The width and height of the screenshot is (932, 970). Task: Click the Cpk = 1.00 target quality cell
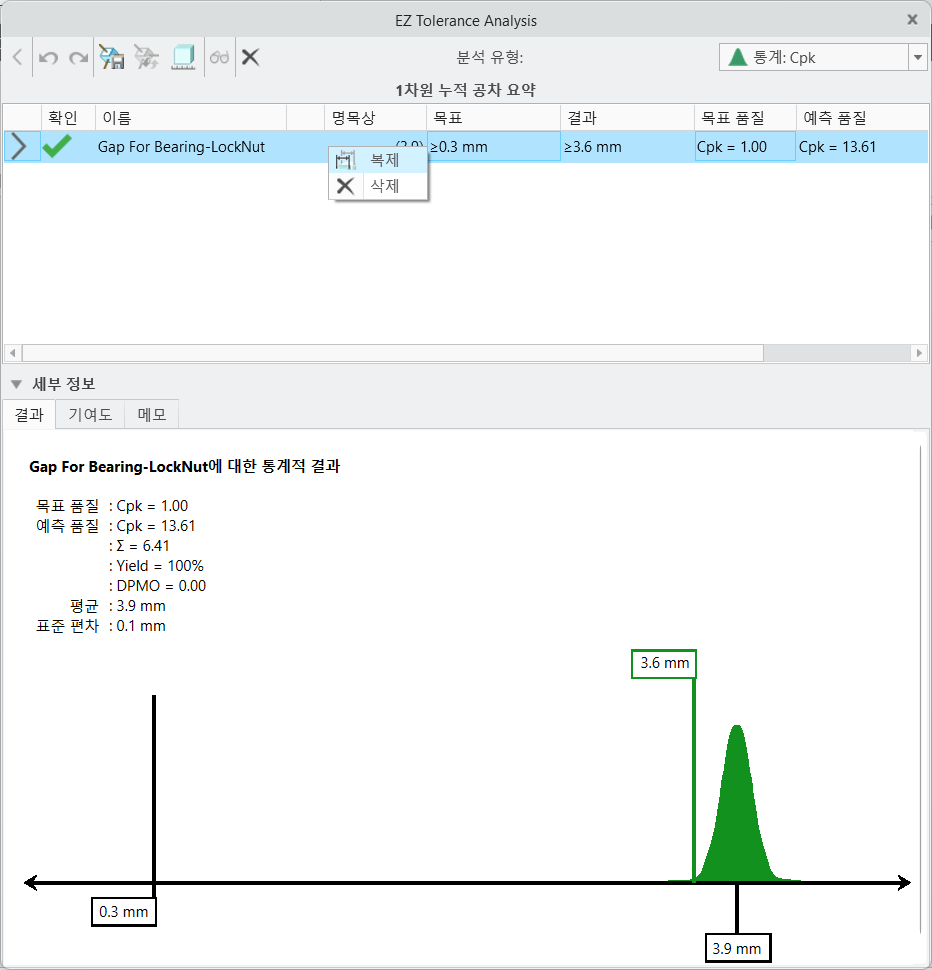pos(745,147)
